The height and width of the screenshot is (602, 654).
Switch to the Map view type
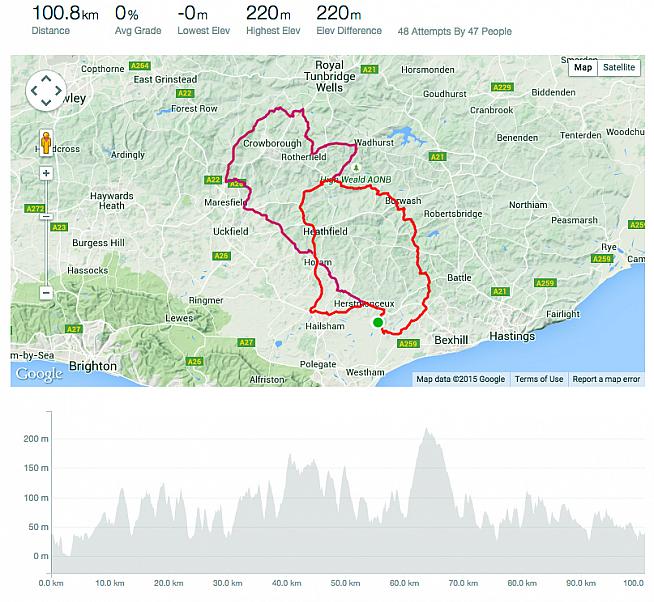tap(581, 68)
